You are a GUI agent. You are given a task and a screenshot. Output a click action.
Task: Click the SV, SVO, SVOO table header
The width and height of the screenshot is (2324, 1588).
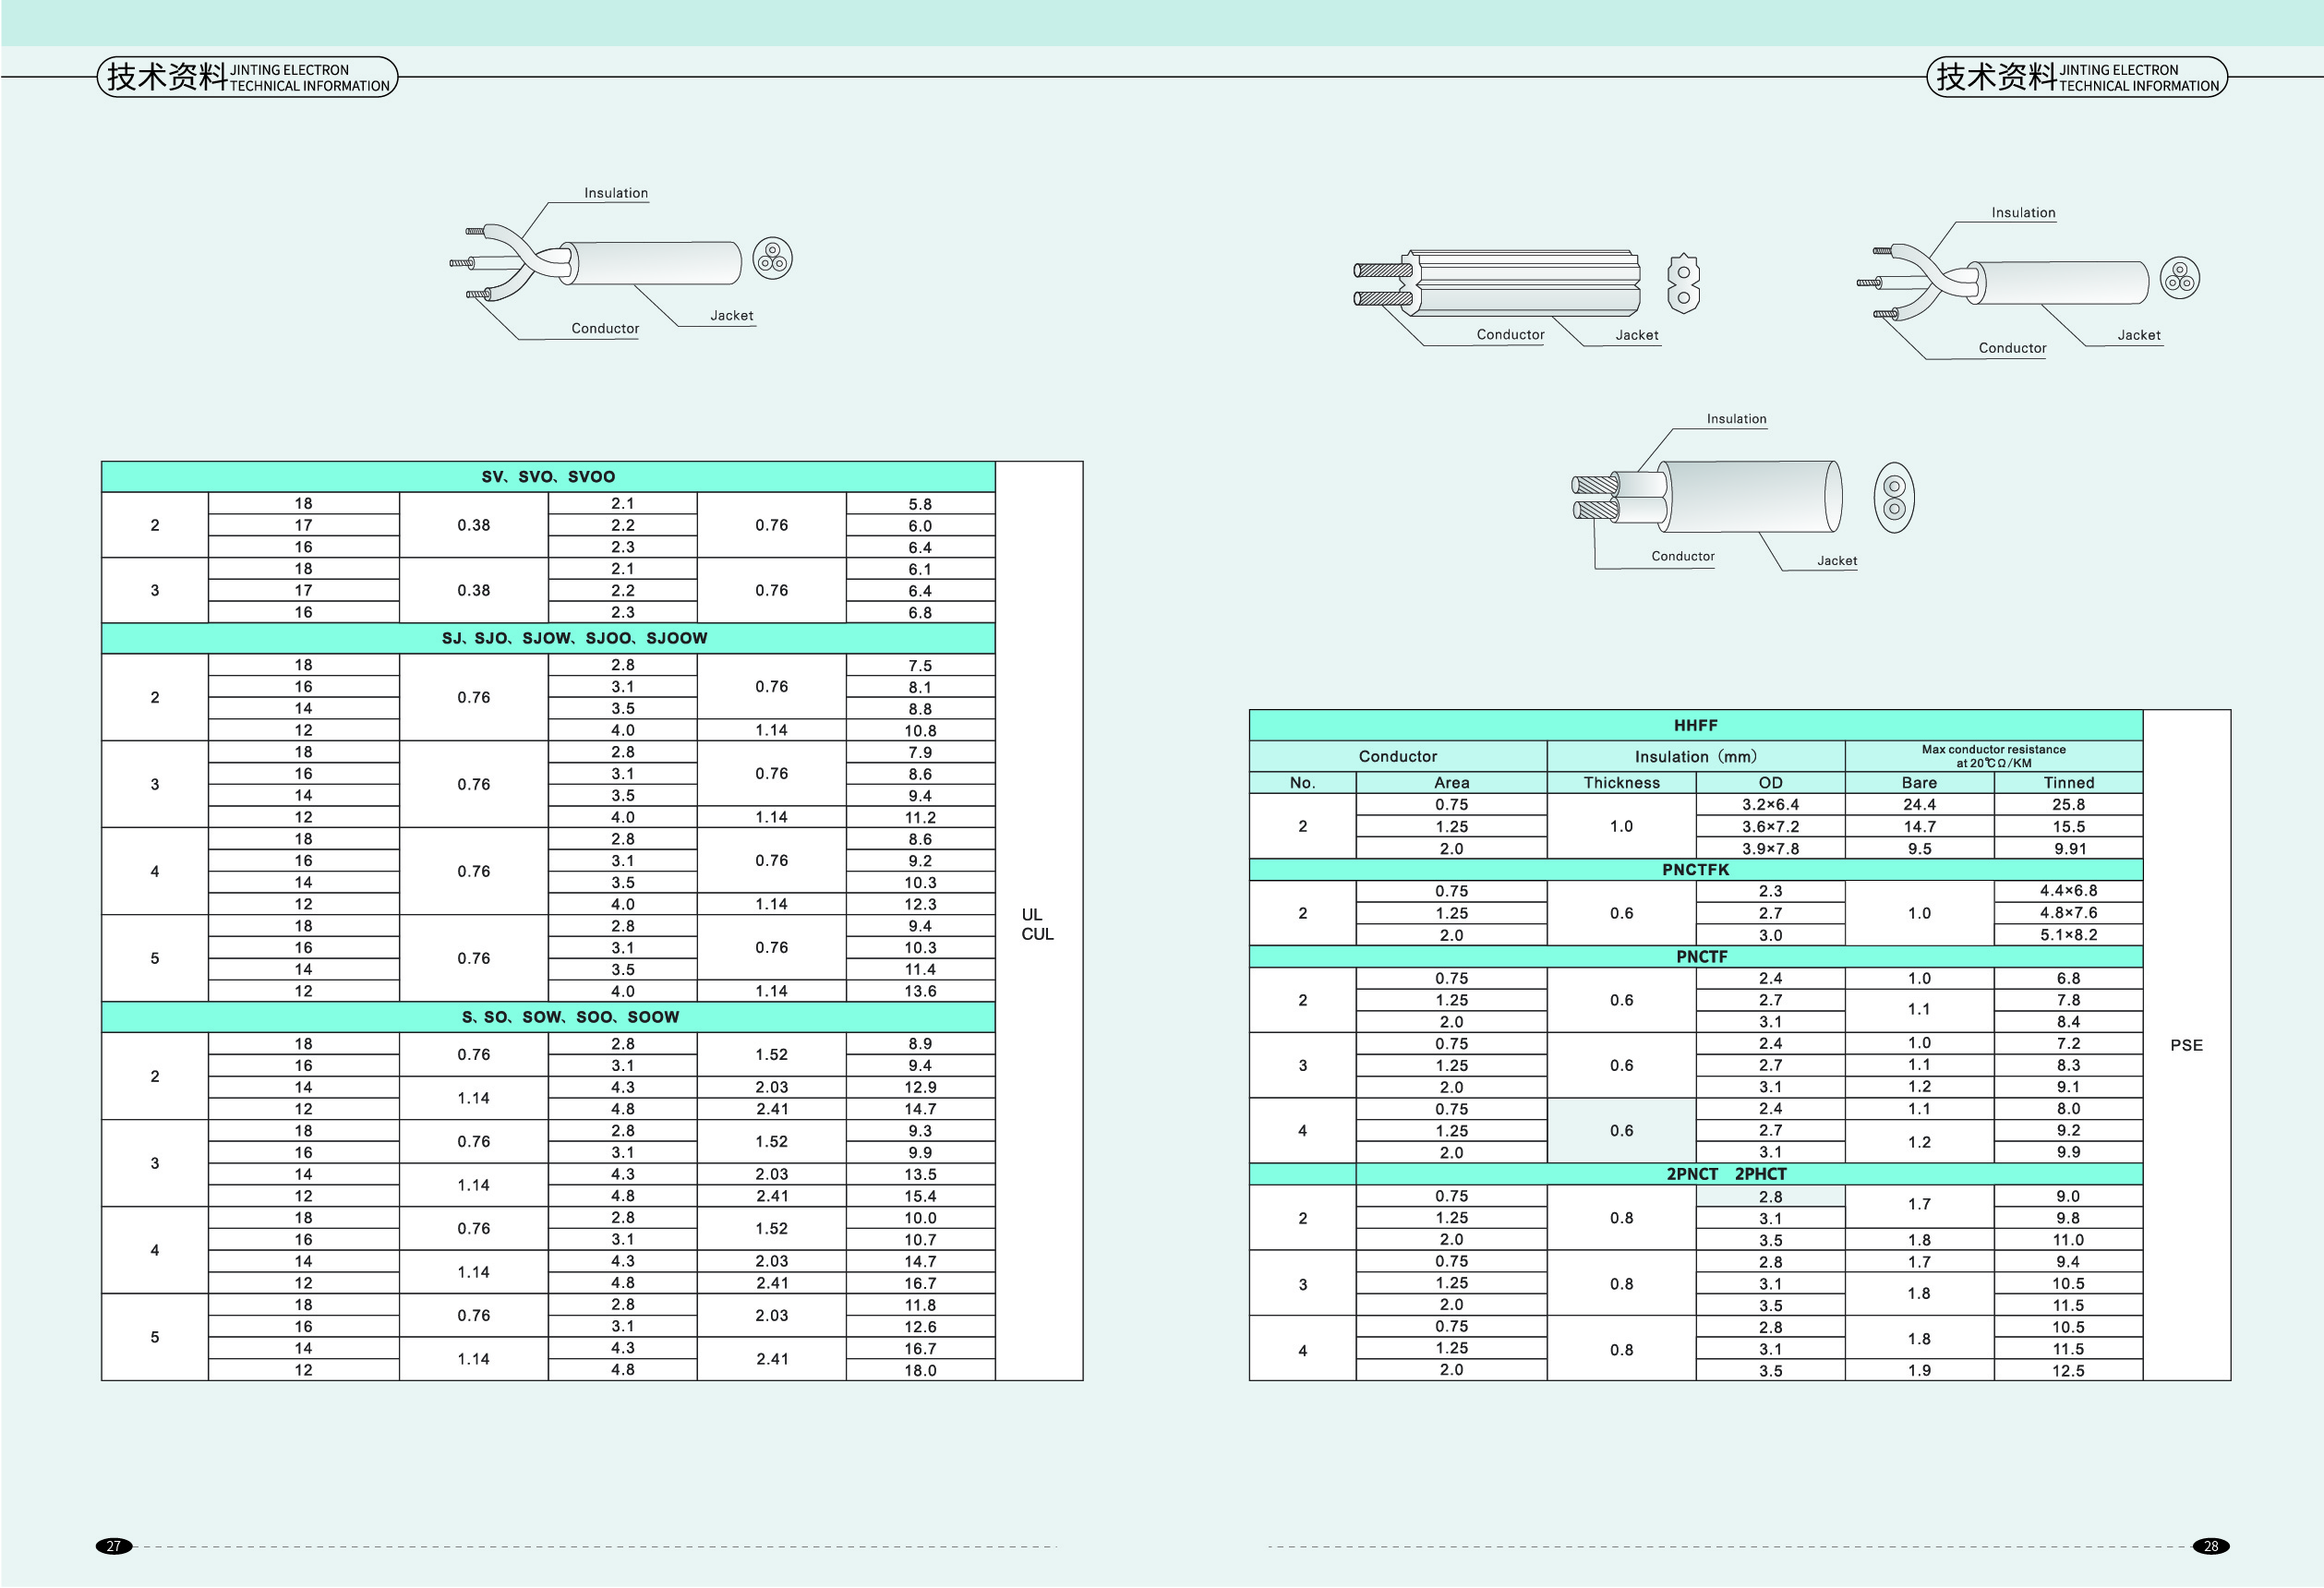[x=548, y=477]
